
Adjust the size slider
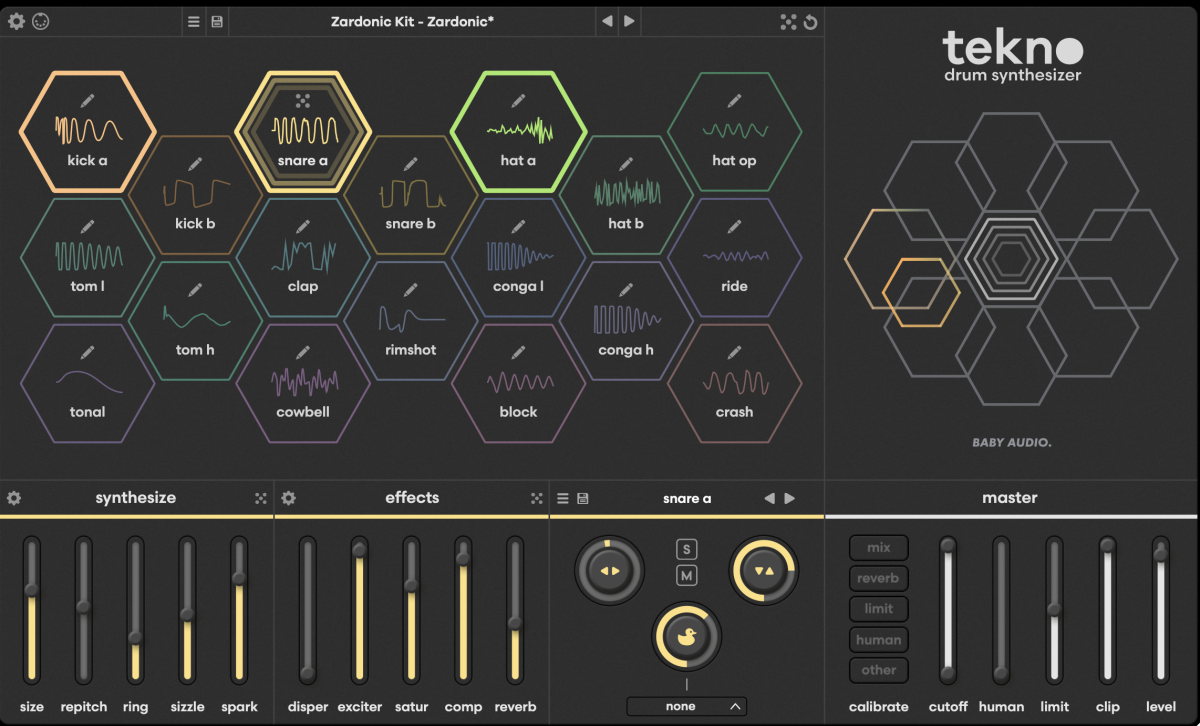pos(32,611)
